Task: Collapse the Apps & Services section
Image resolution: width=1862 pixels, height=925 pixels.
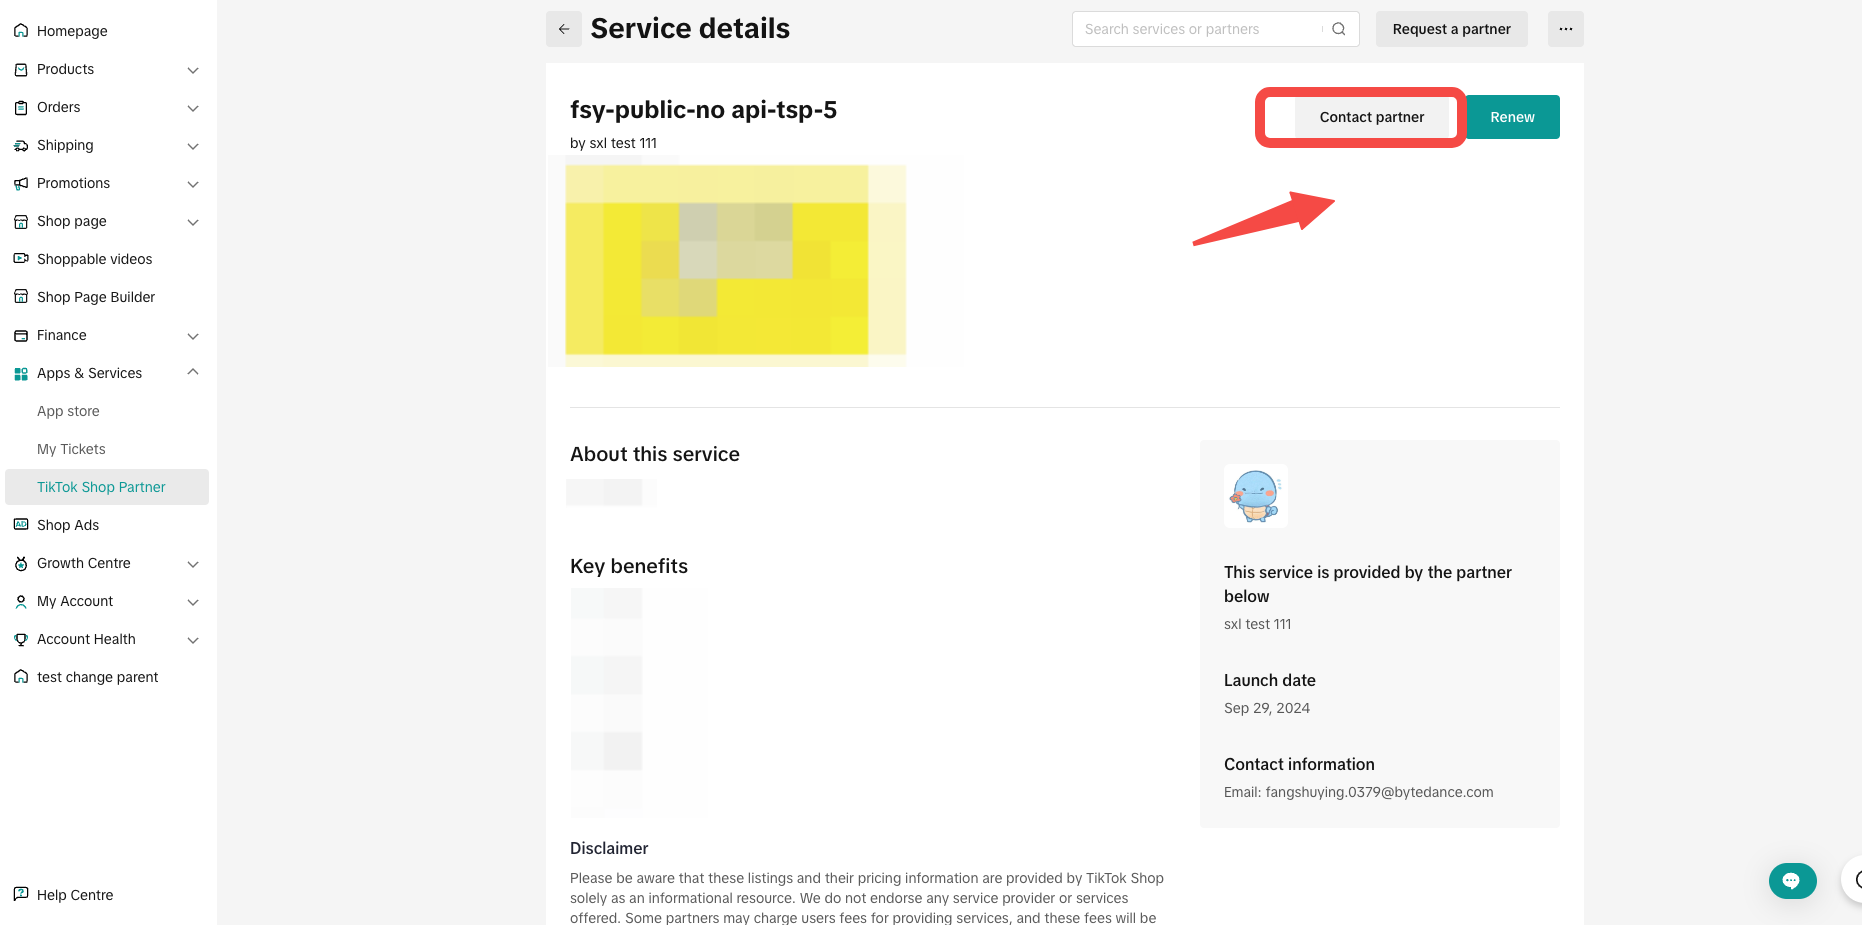Action: pyautogui.click(x=193, y=373)
